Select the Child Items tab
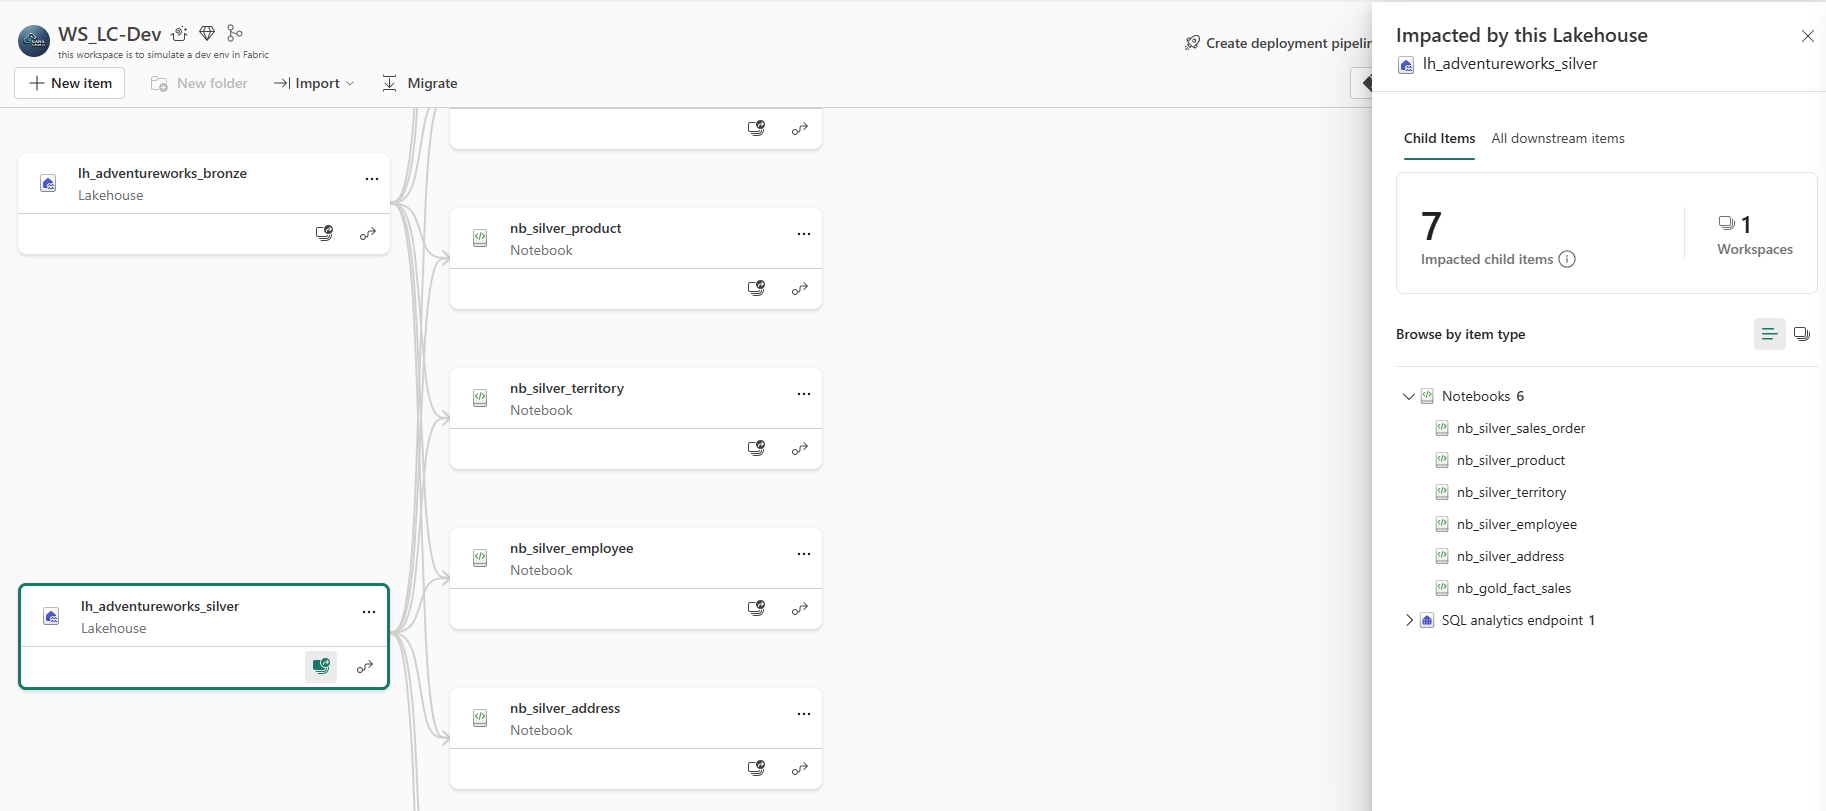The width and height of the screenshot is (1826, 811). coord(1439,138)
